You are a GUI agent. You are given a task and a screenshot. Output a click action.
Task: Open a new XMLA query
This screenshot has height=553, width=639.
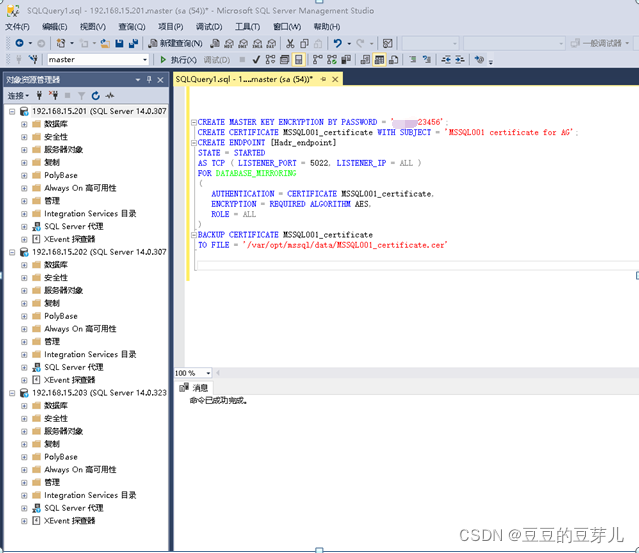257,43
